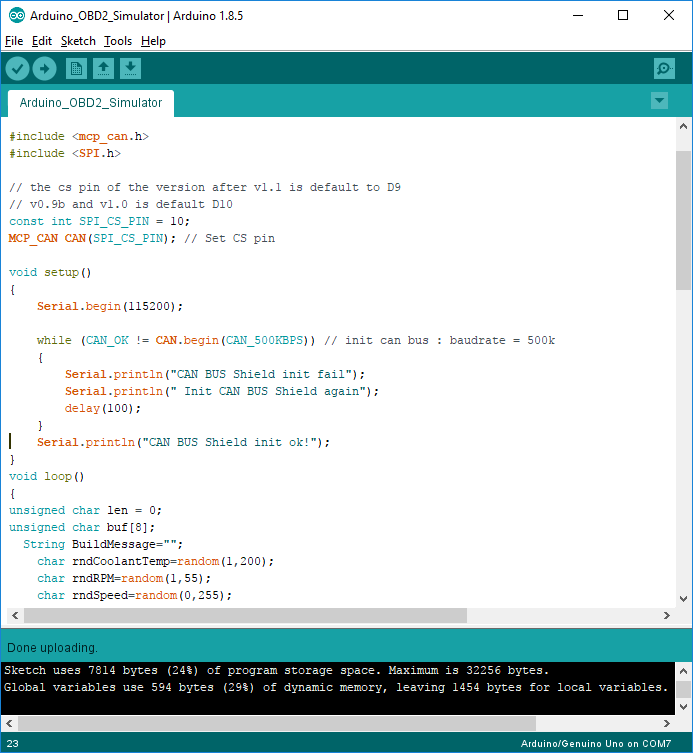The width and height of the screenshot is (693, 753).
Task: Click the 'CAN BUS Shield init ok!' line
Action: pos(183,442)
